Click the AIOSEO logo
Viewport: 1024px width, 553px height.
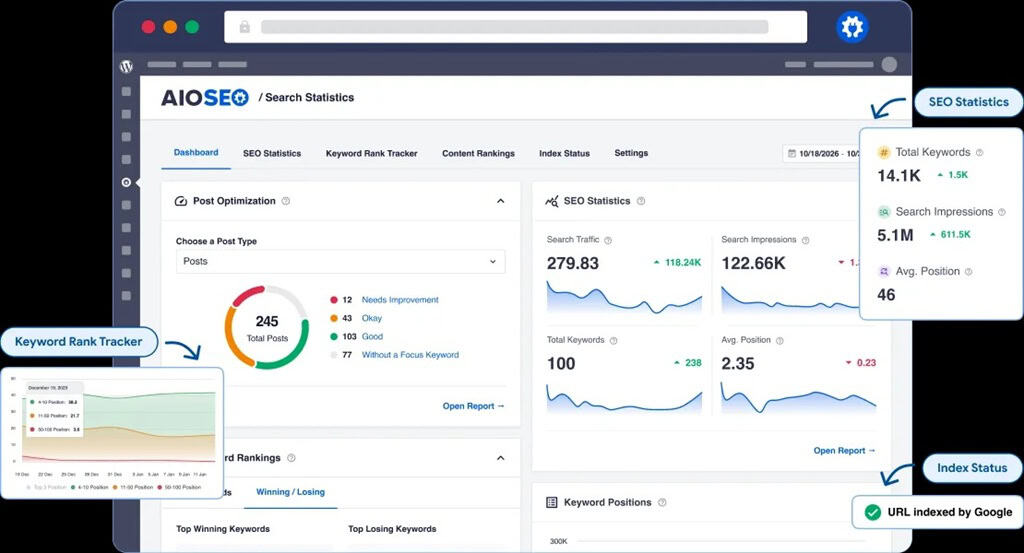pyautogui.click(x=204, y=98)
